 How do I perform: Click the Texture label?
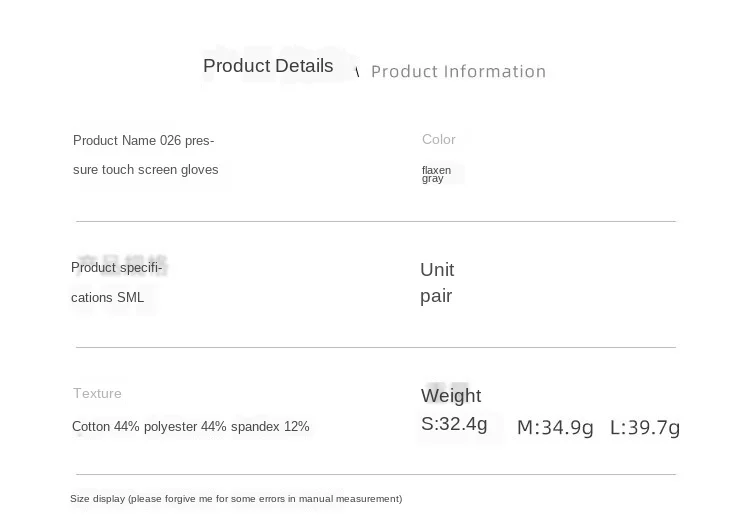[97, 394]
